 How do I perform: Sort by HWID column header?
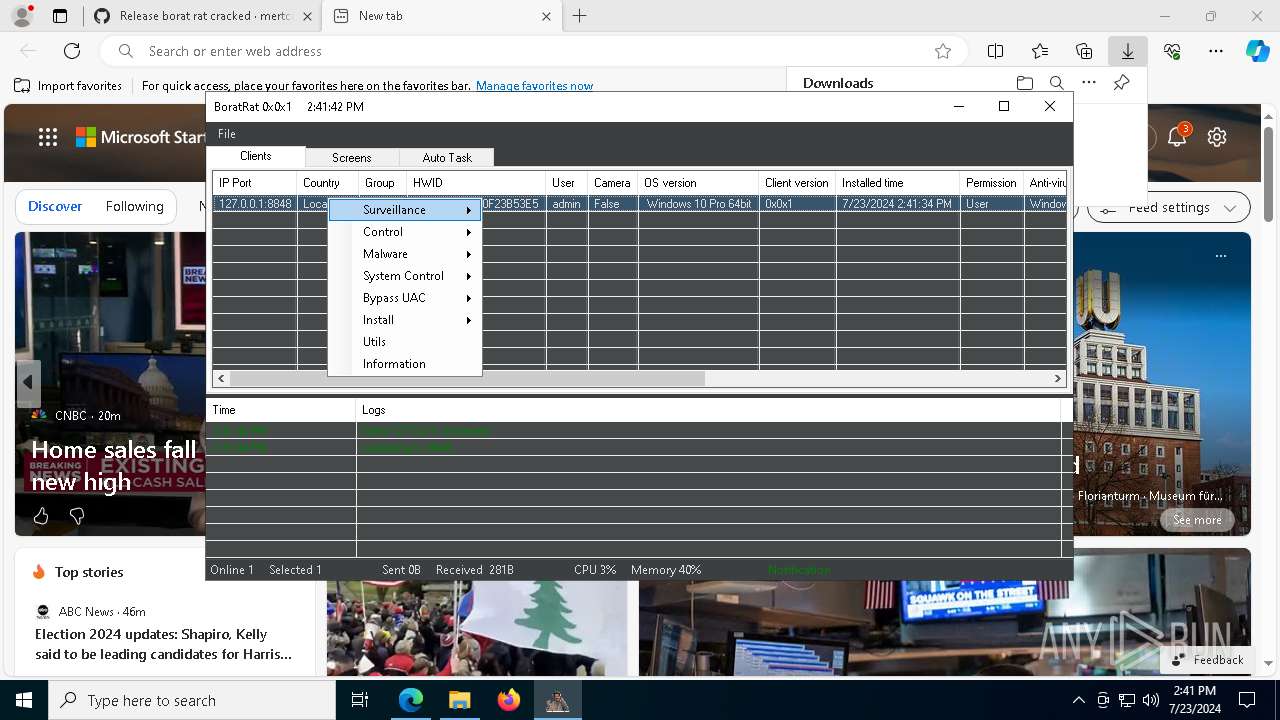(476, 183)
